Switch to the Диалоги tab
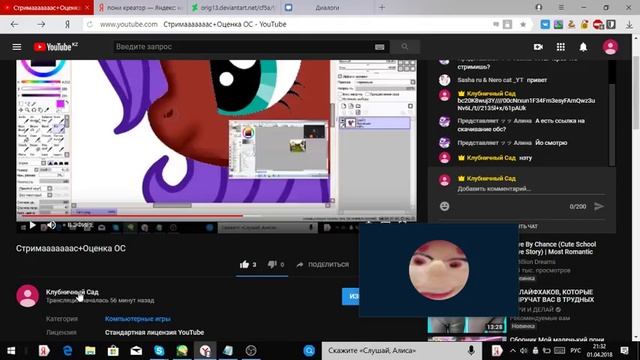Image resolution: width=640 pixels, height=360 pixels. coord(327,7)
